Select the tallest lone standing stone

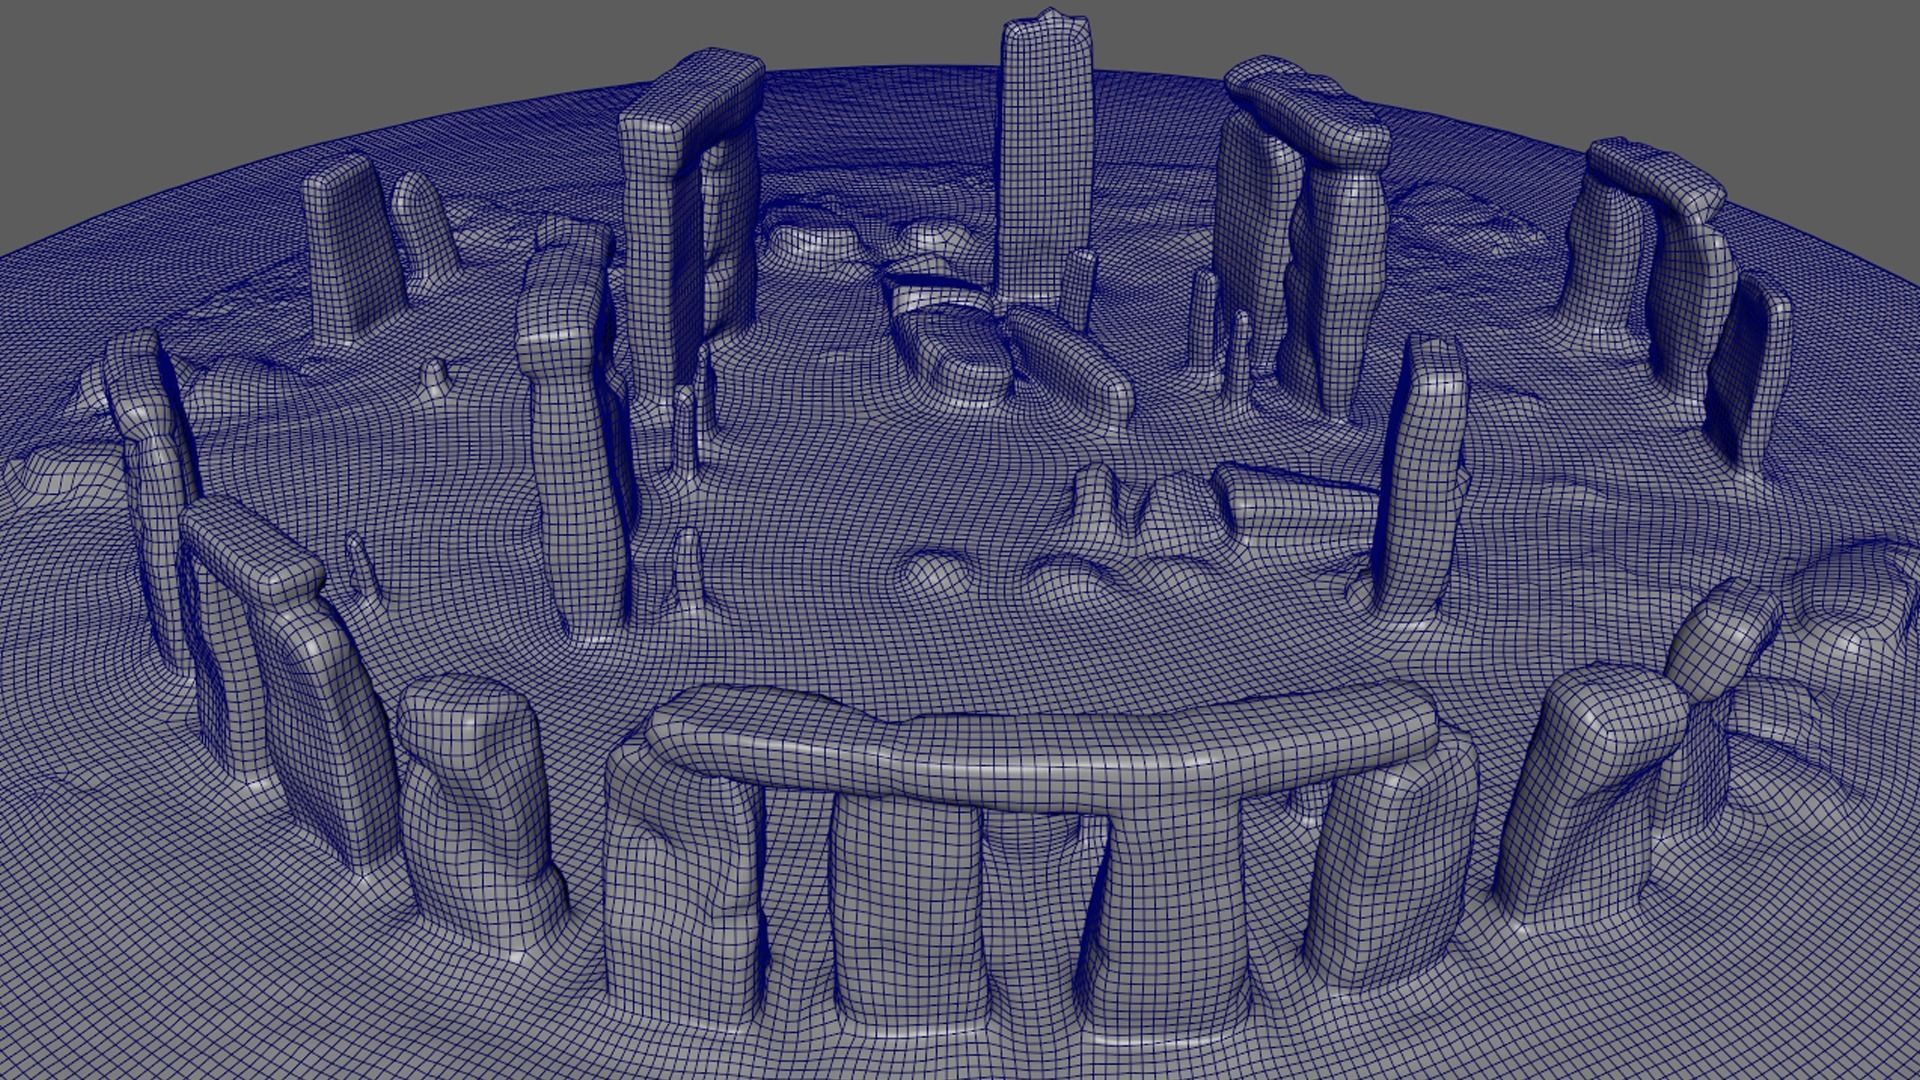(x=1046, y=160)
